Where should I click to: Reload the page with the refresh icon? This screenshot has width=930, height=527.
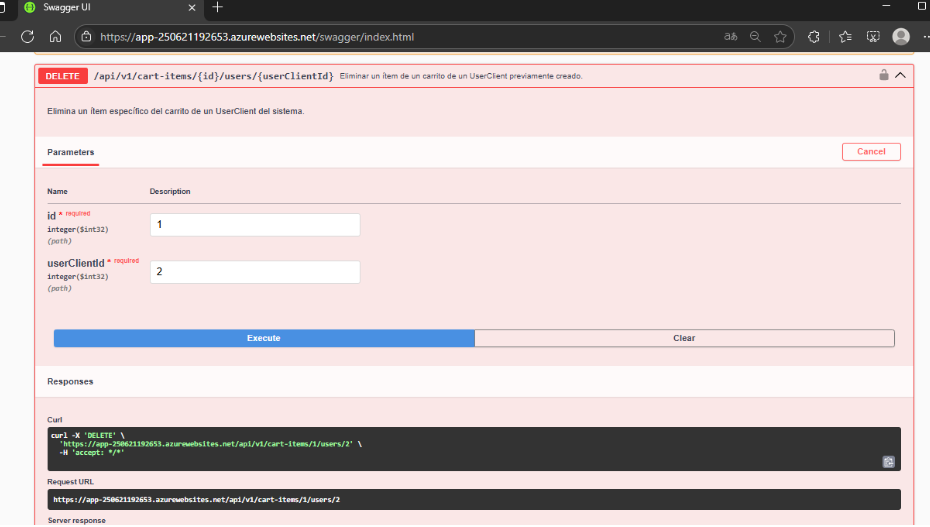pyautogui.click(x=27, y=37)
